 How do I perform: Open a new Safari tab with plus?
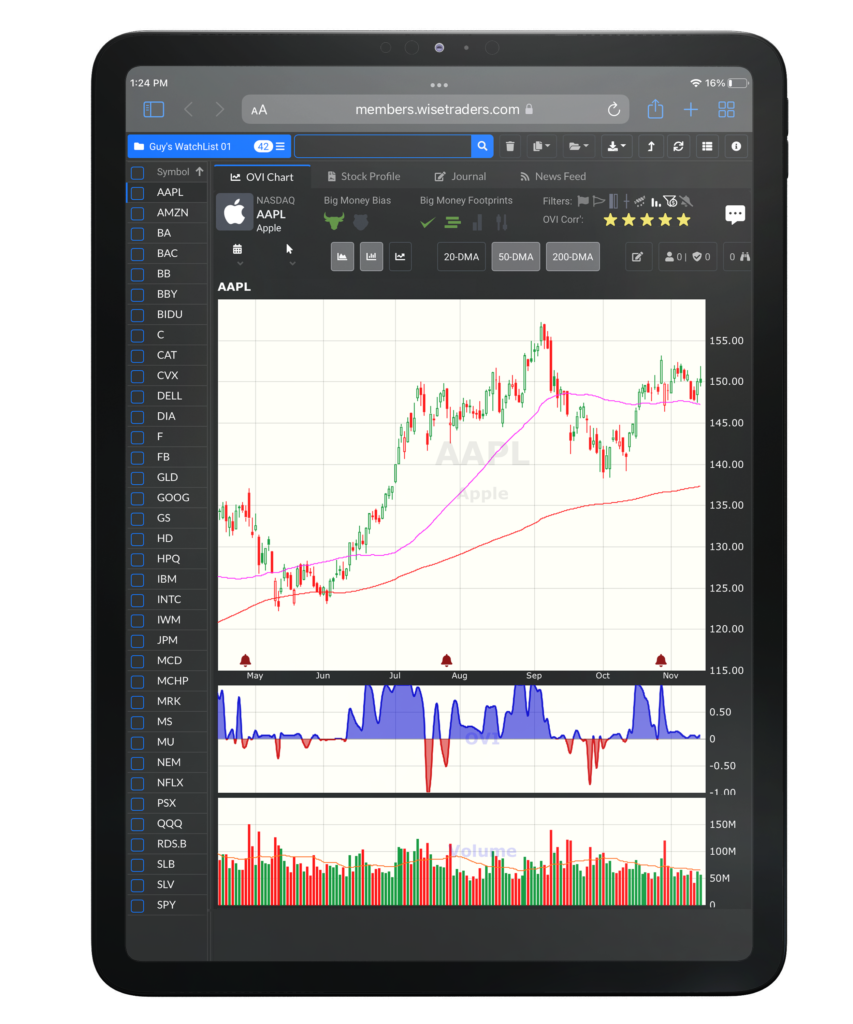[690, 110]
